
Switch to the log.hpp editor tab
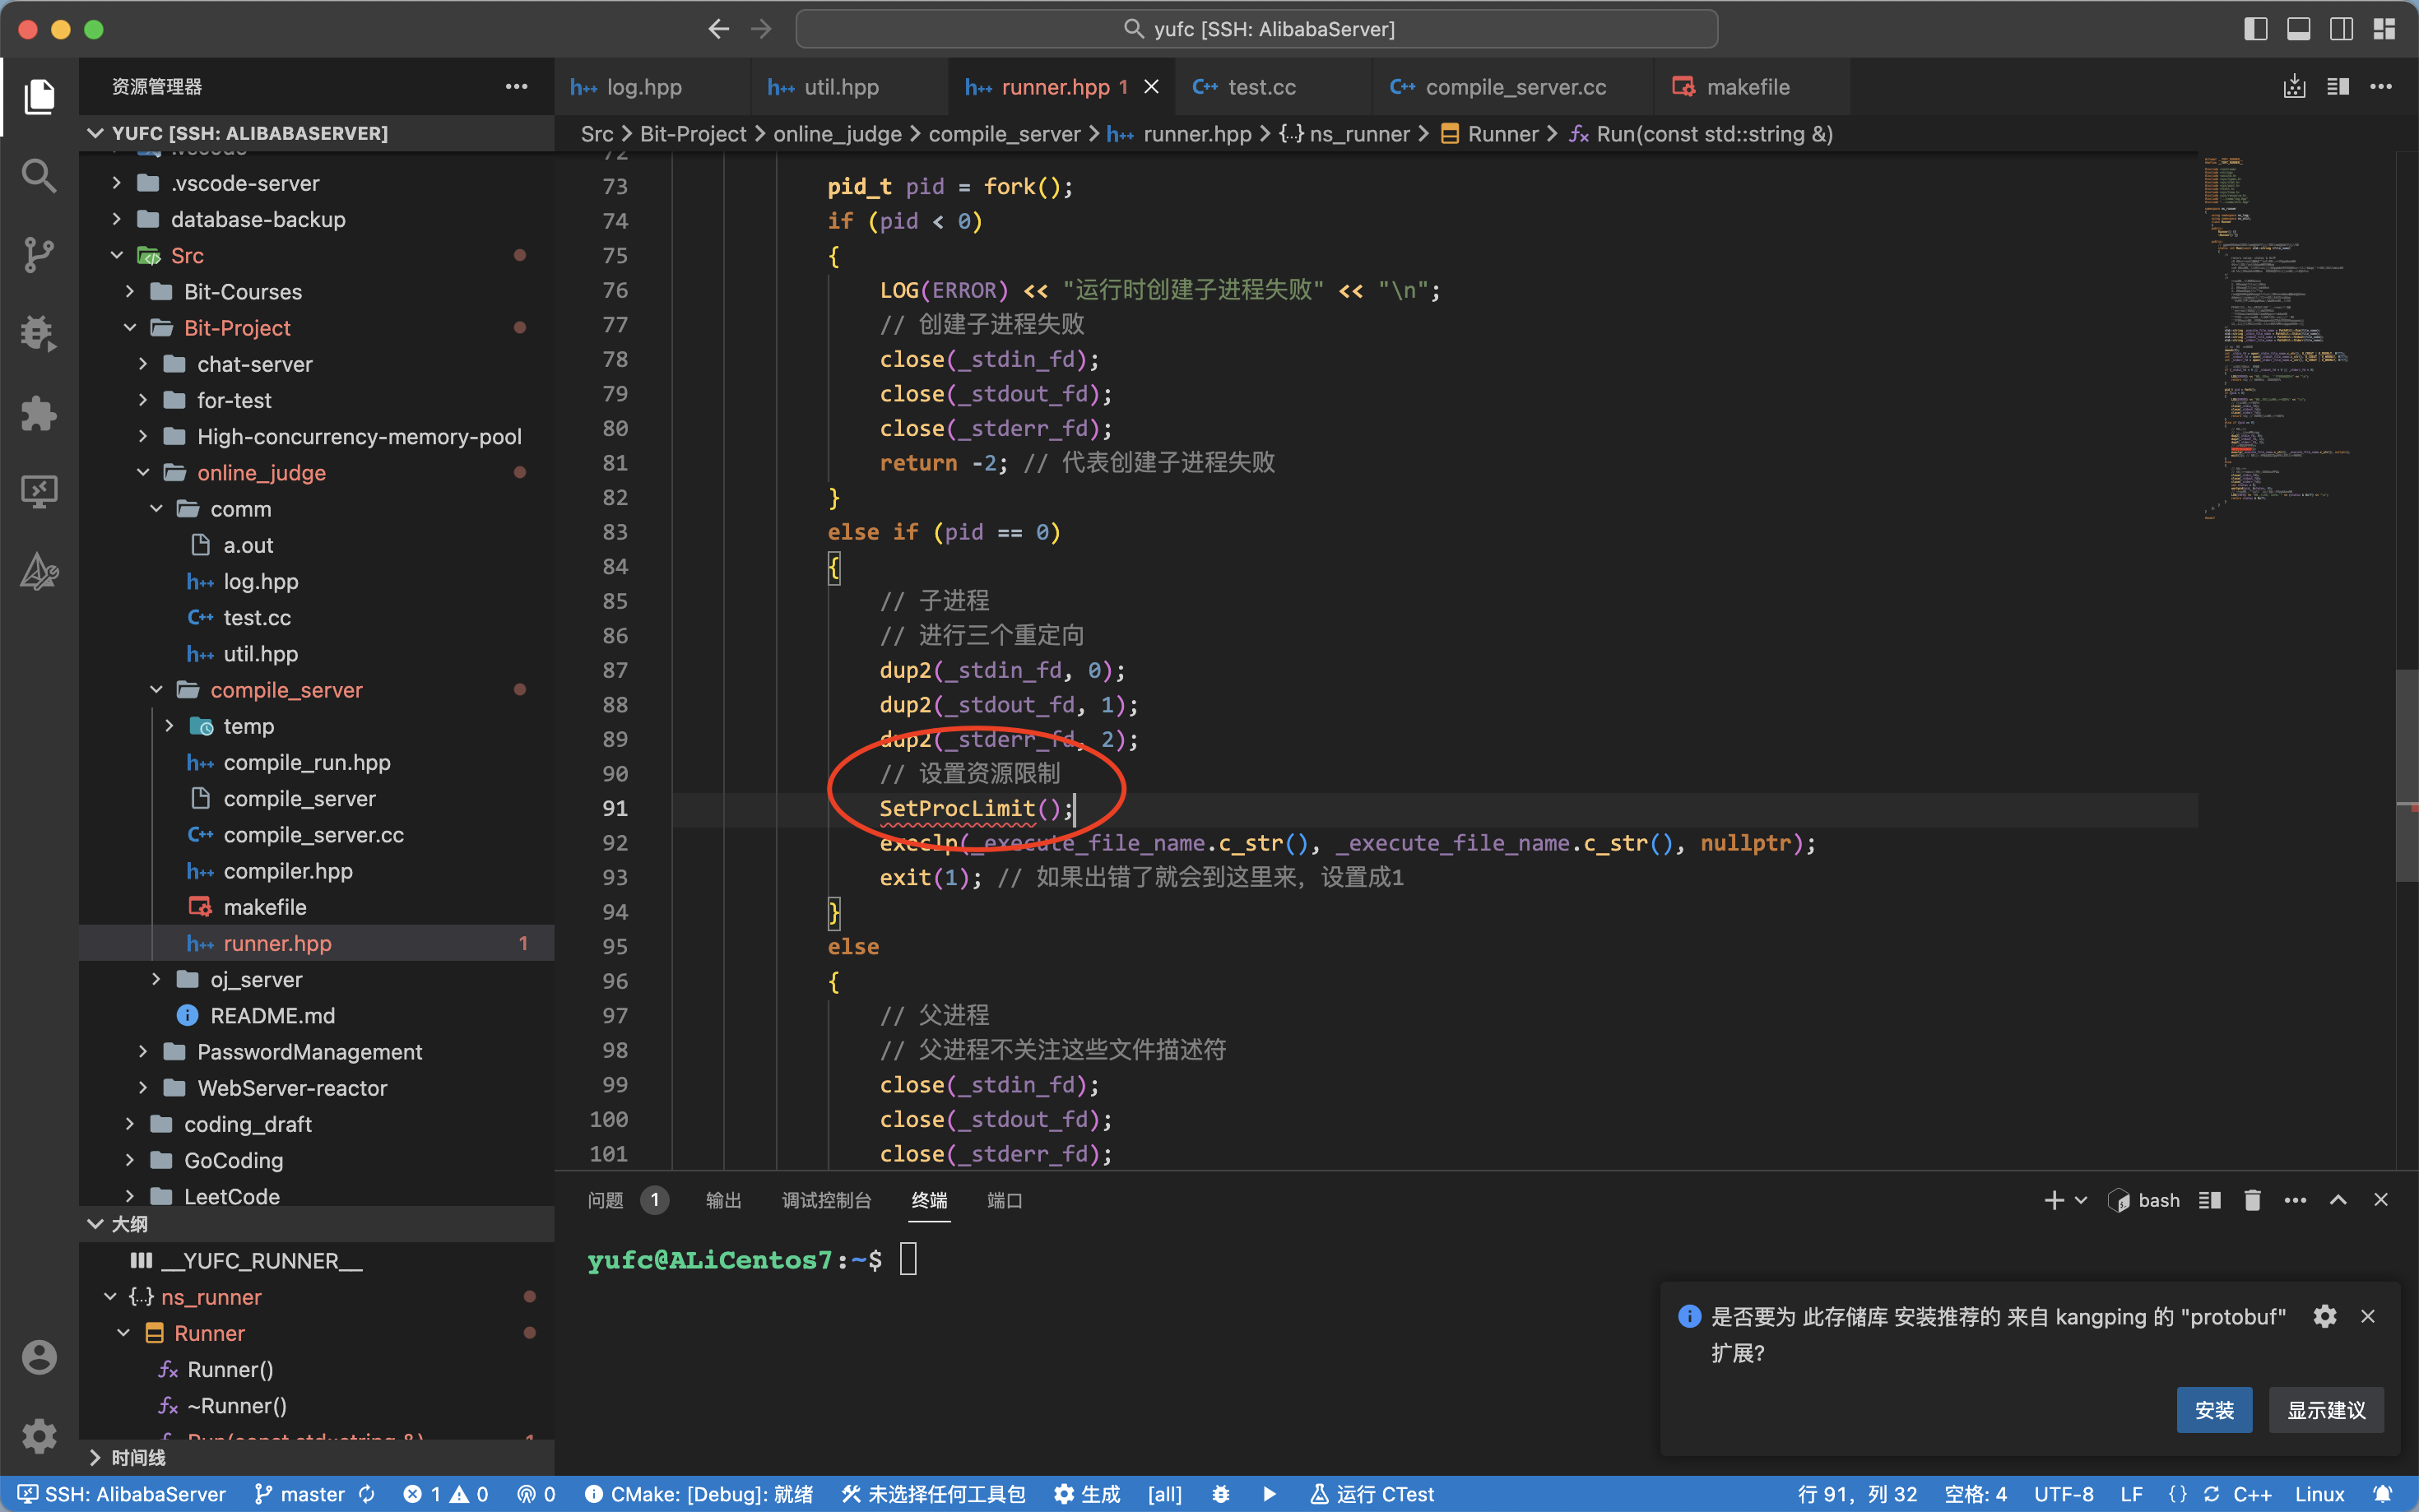click(x=653, y=87)
